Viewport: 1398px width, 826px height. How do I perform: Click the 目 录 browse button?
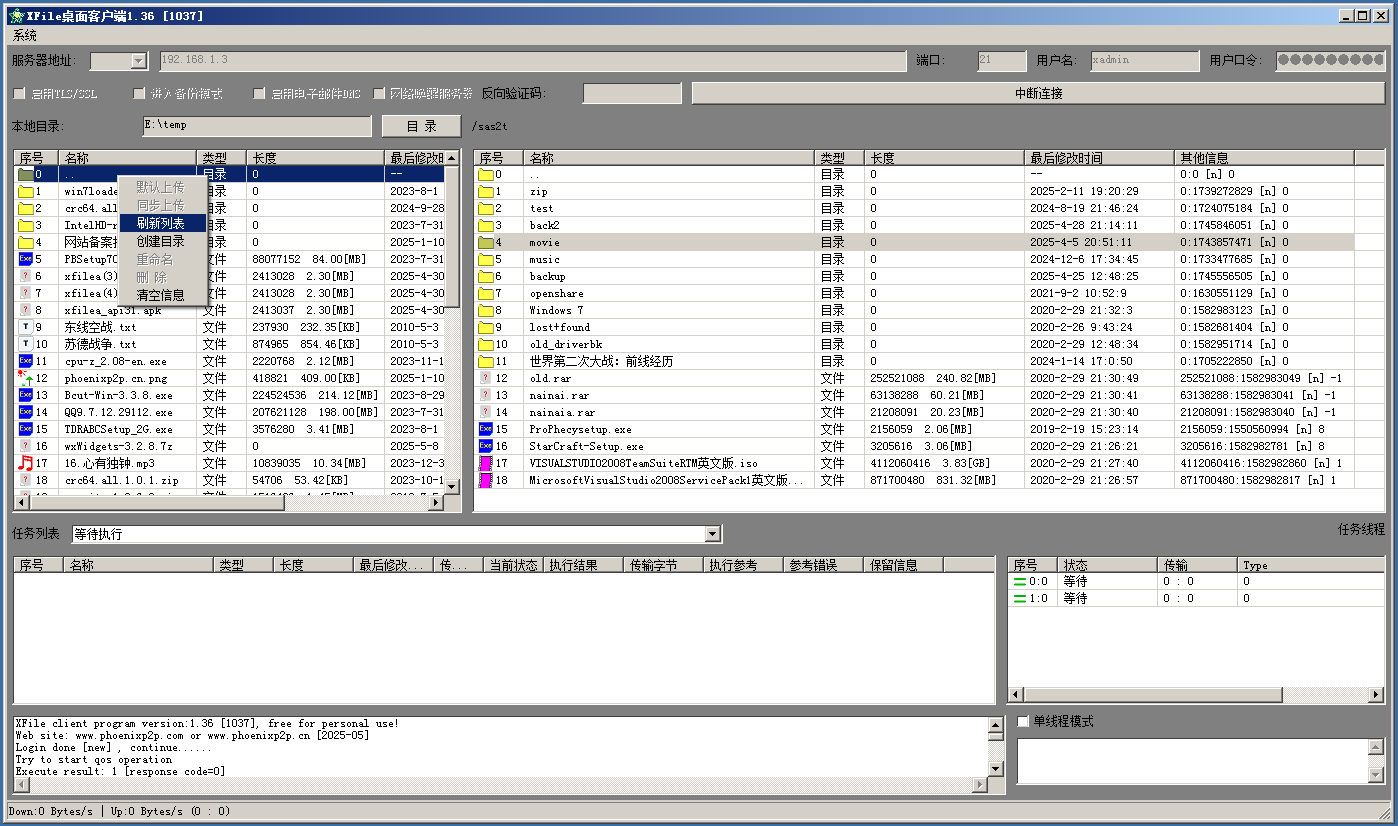421,126
